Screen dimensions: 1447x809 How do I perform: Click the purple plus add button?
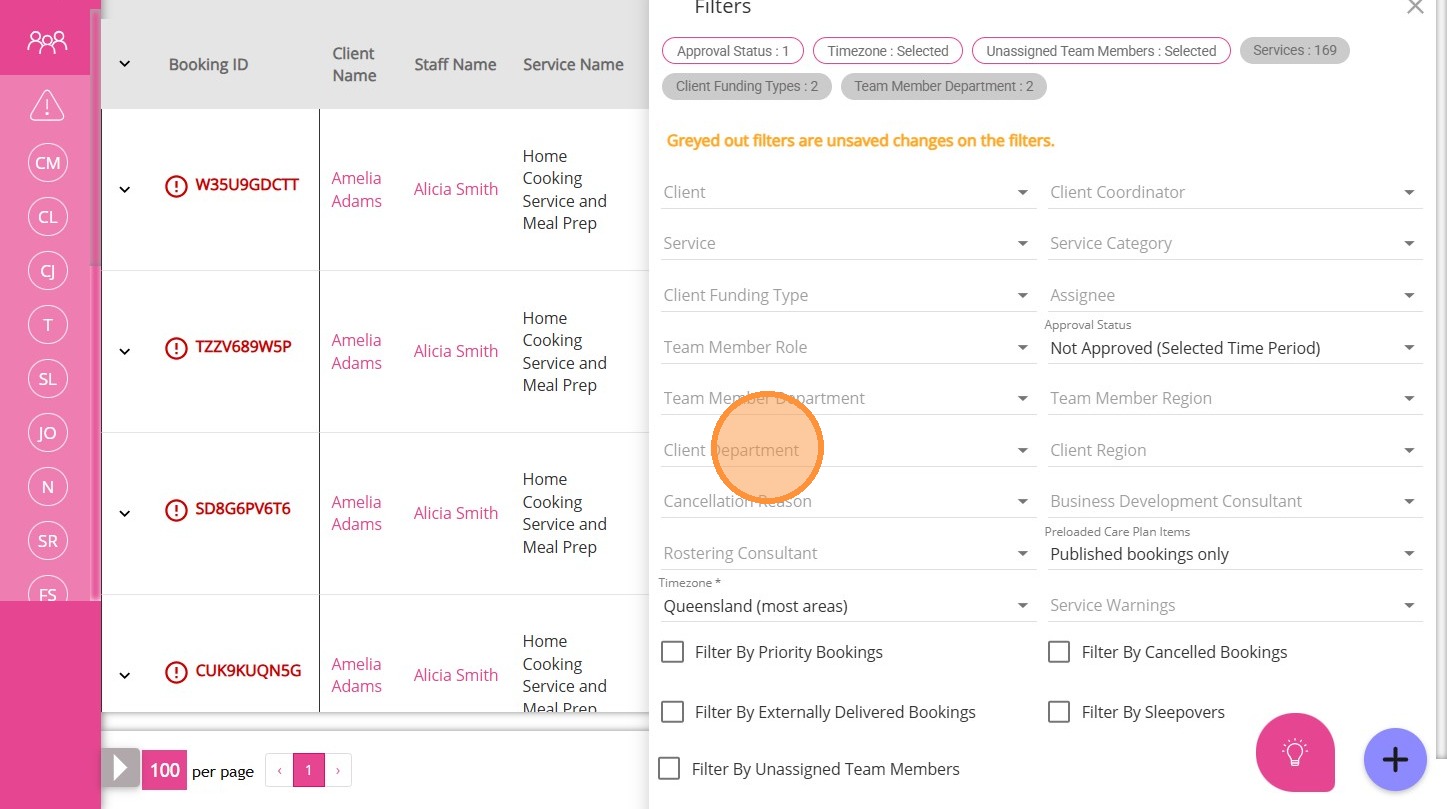pos(1395,760)
